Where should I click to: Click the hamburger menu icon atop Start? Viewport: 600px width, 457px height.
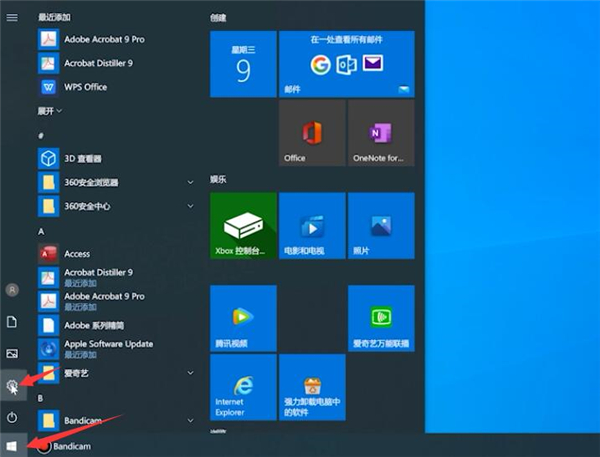pos(12,17)
